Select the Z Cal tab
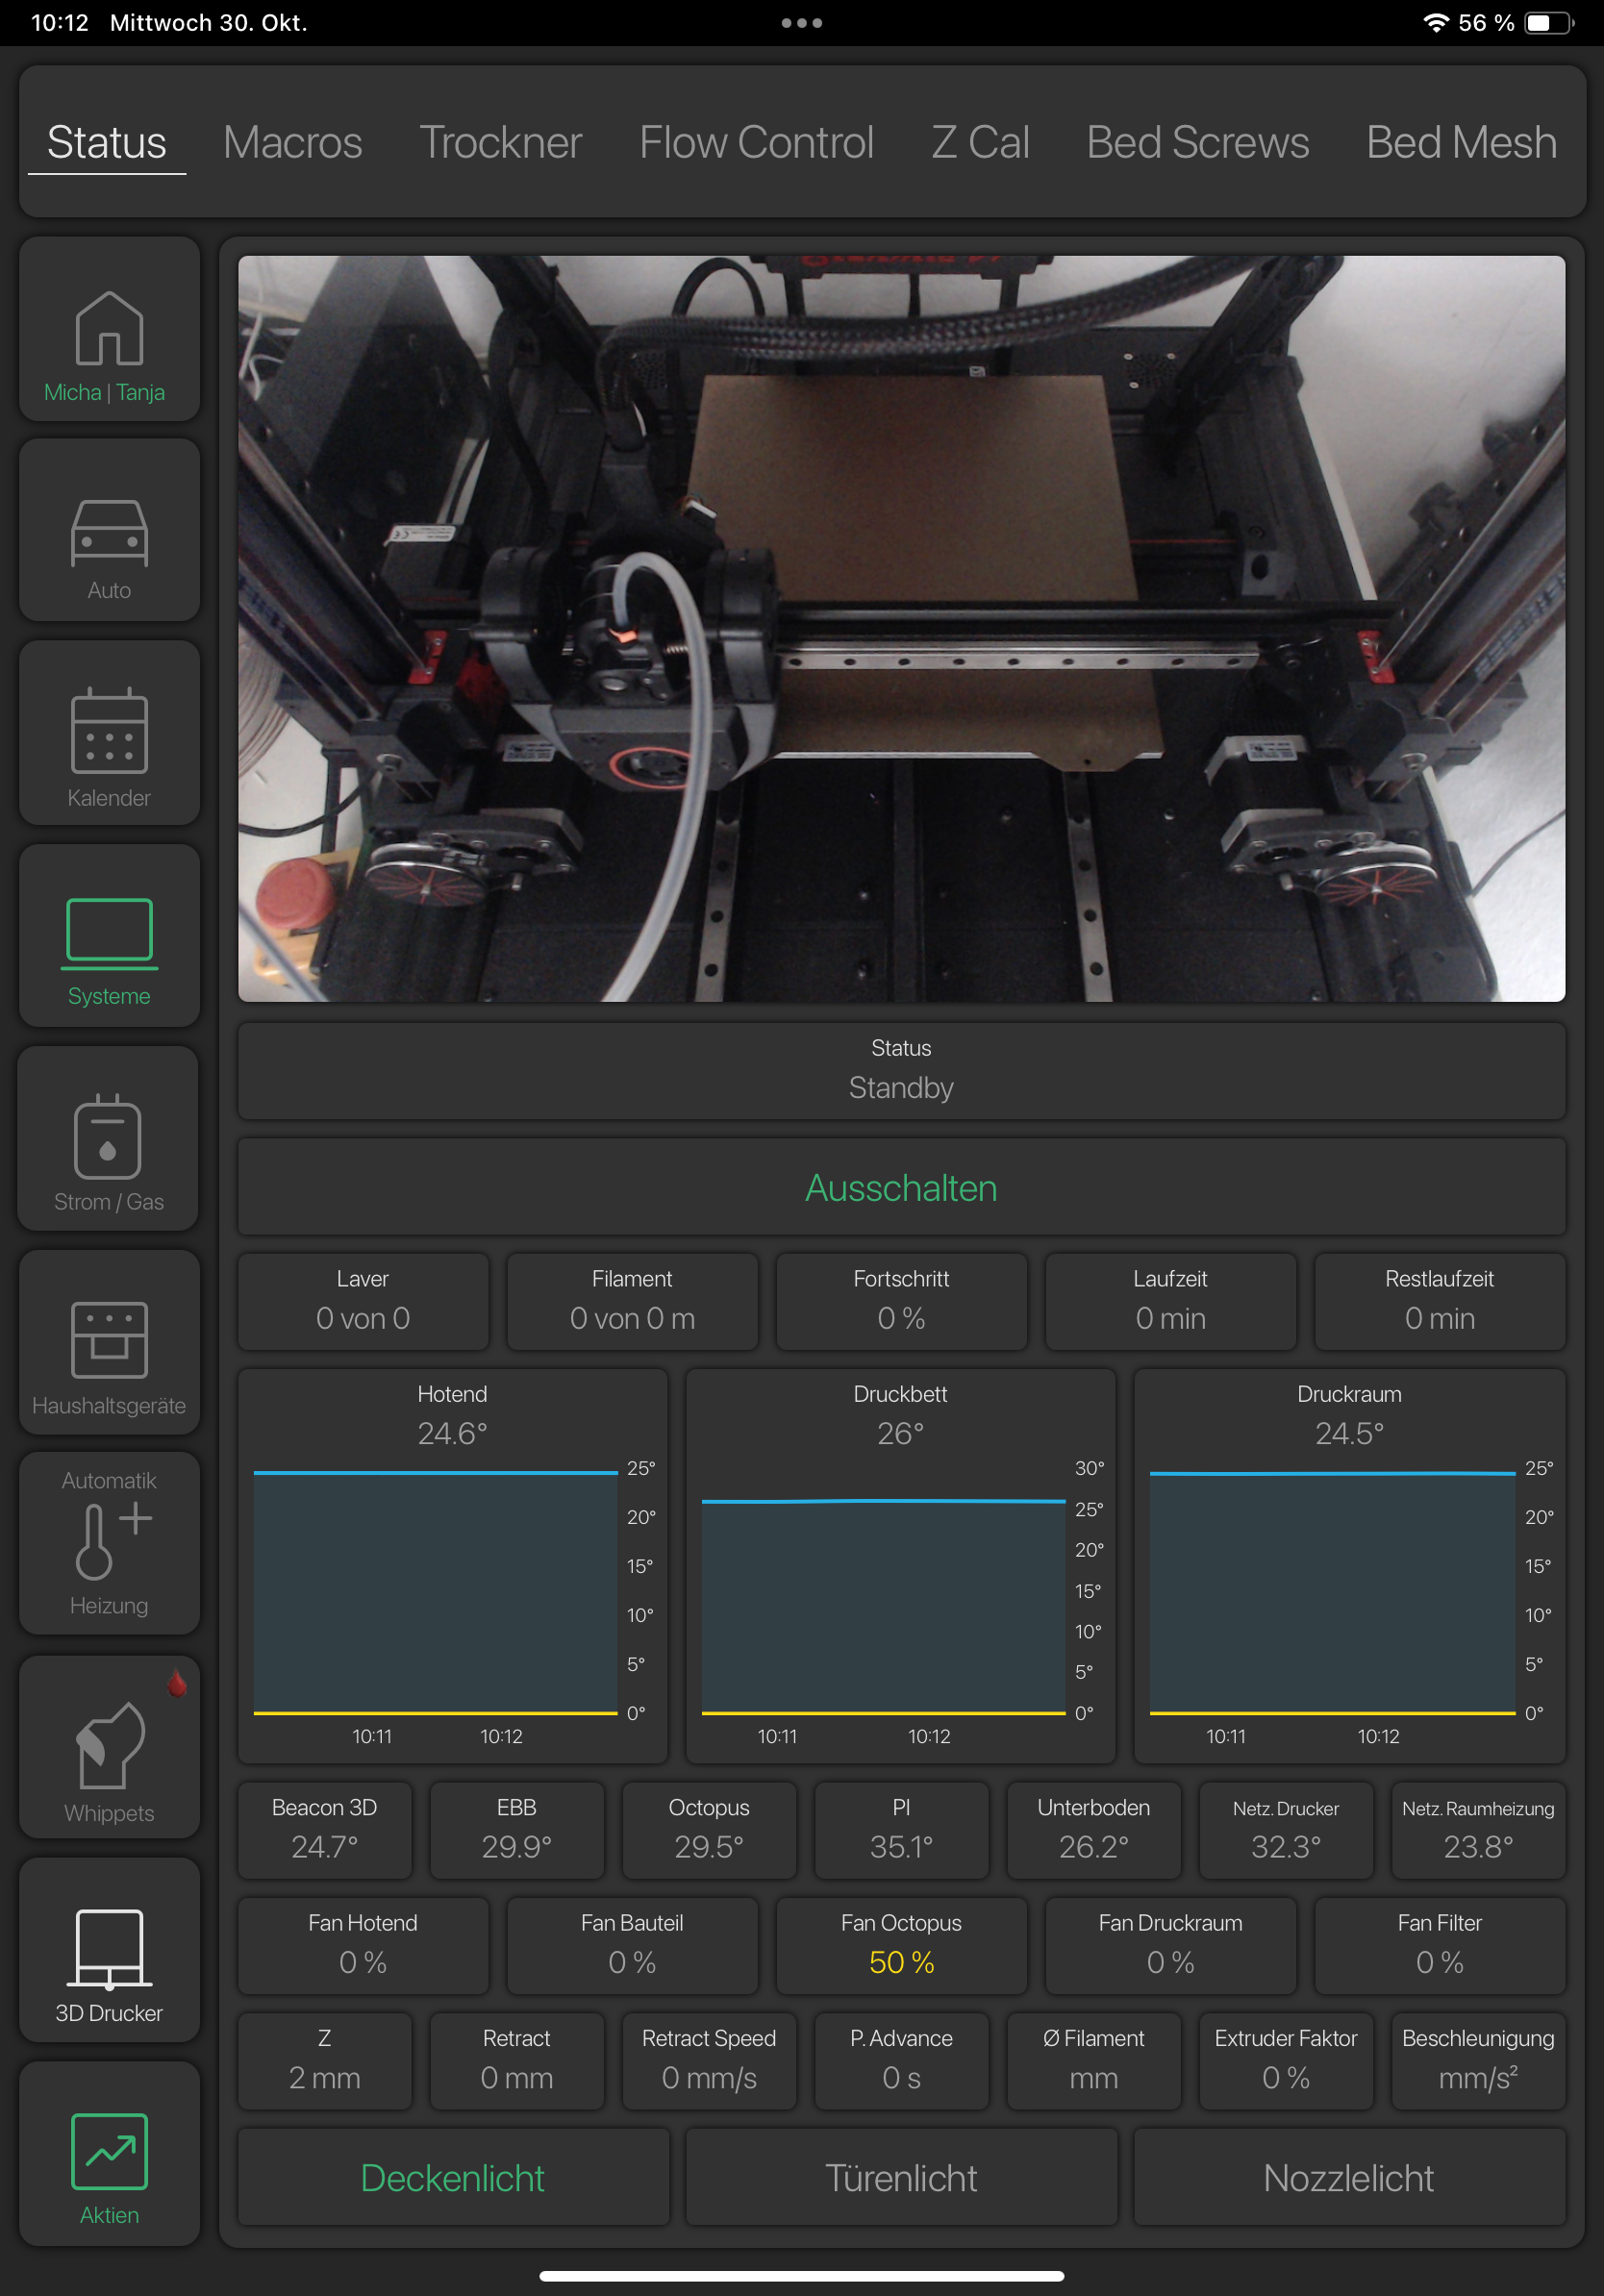This screenshot has width=1604, height=2296. [x=981, y=142]
